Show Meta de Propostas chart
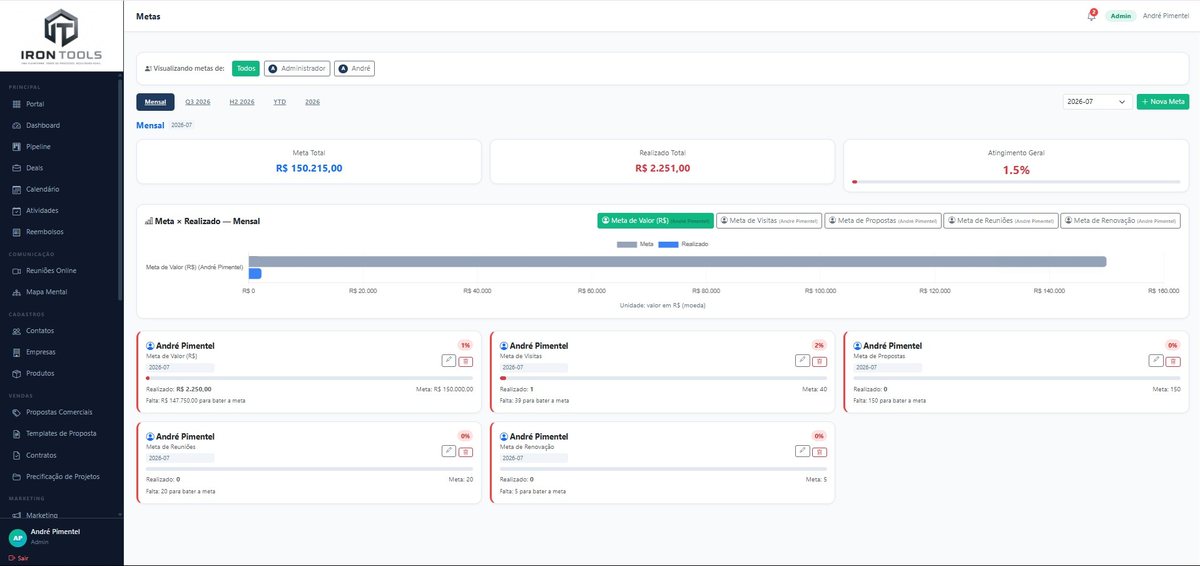This screenshot has height=566, width=1200. (x=883, y=220)
